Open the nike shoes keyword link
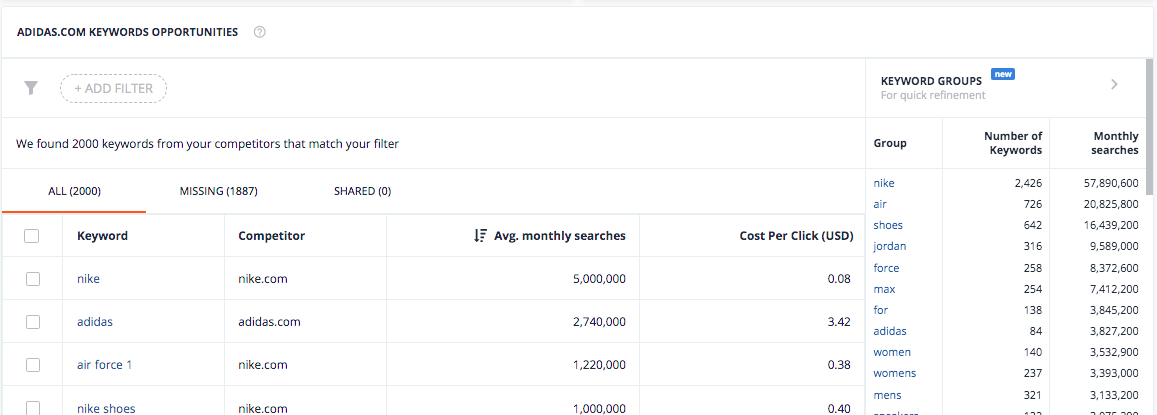The image size is (1157, 415). click(106, 408)
